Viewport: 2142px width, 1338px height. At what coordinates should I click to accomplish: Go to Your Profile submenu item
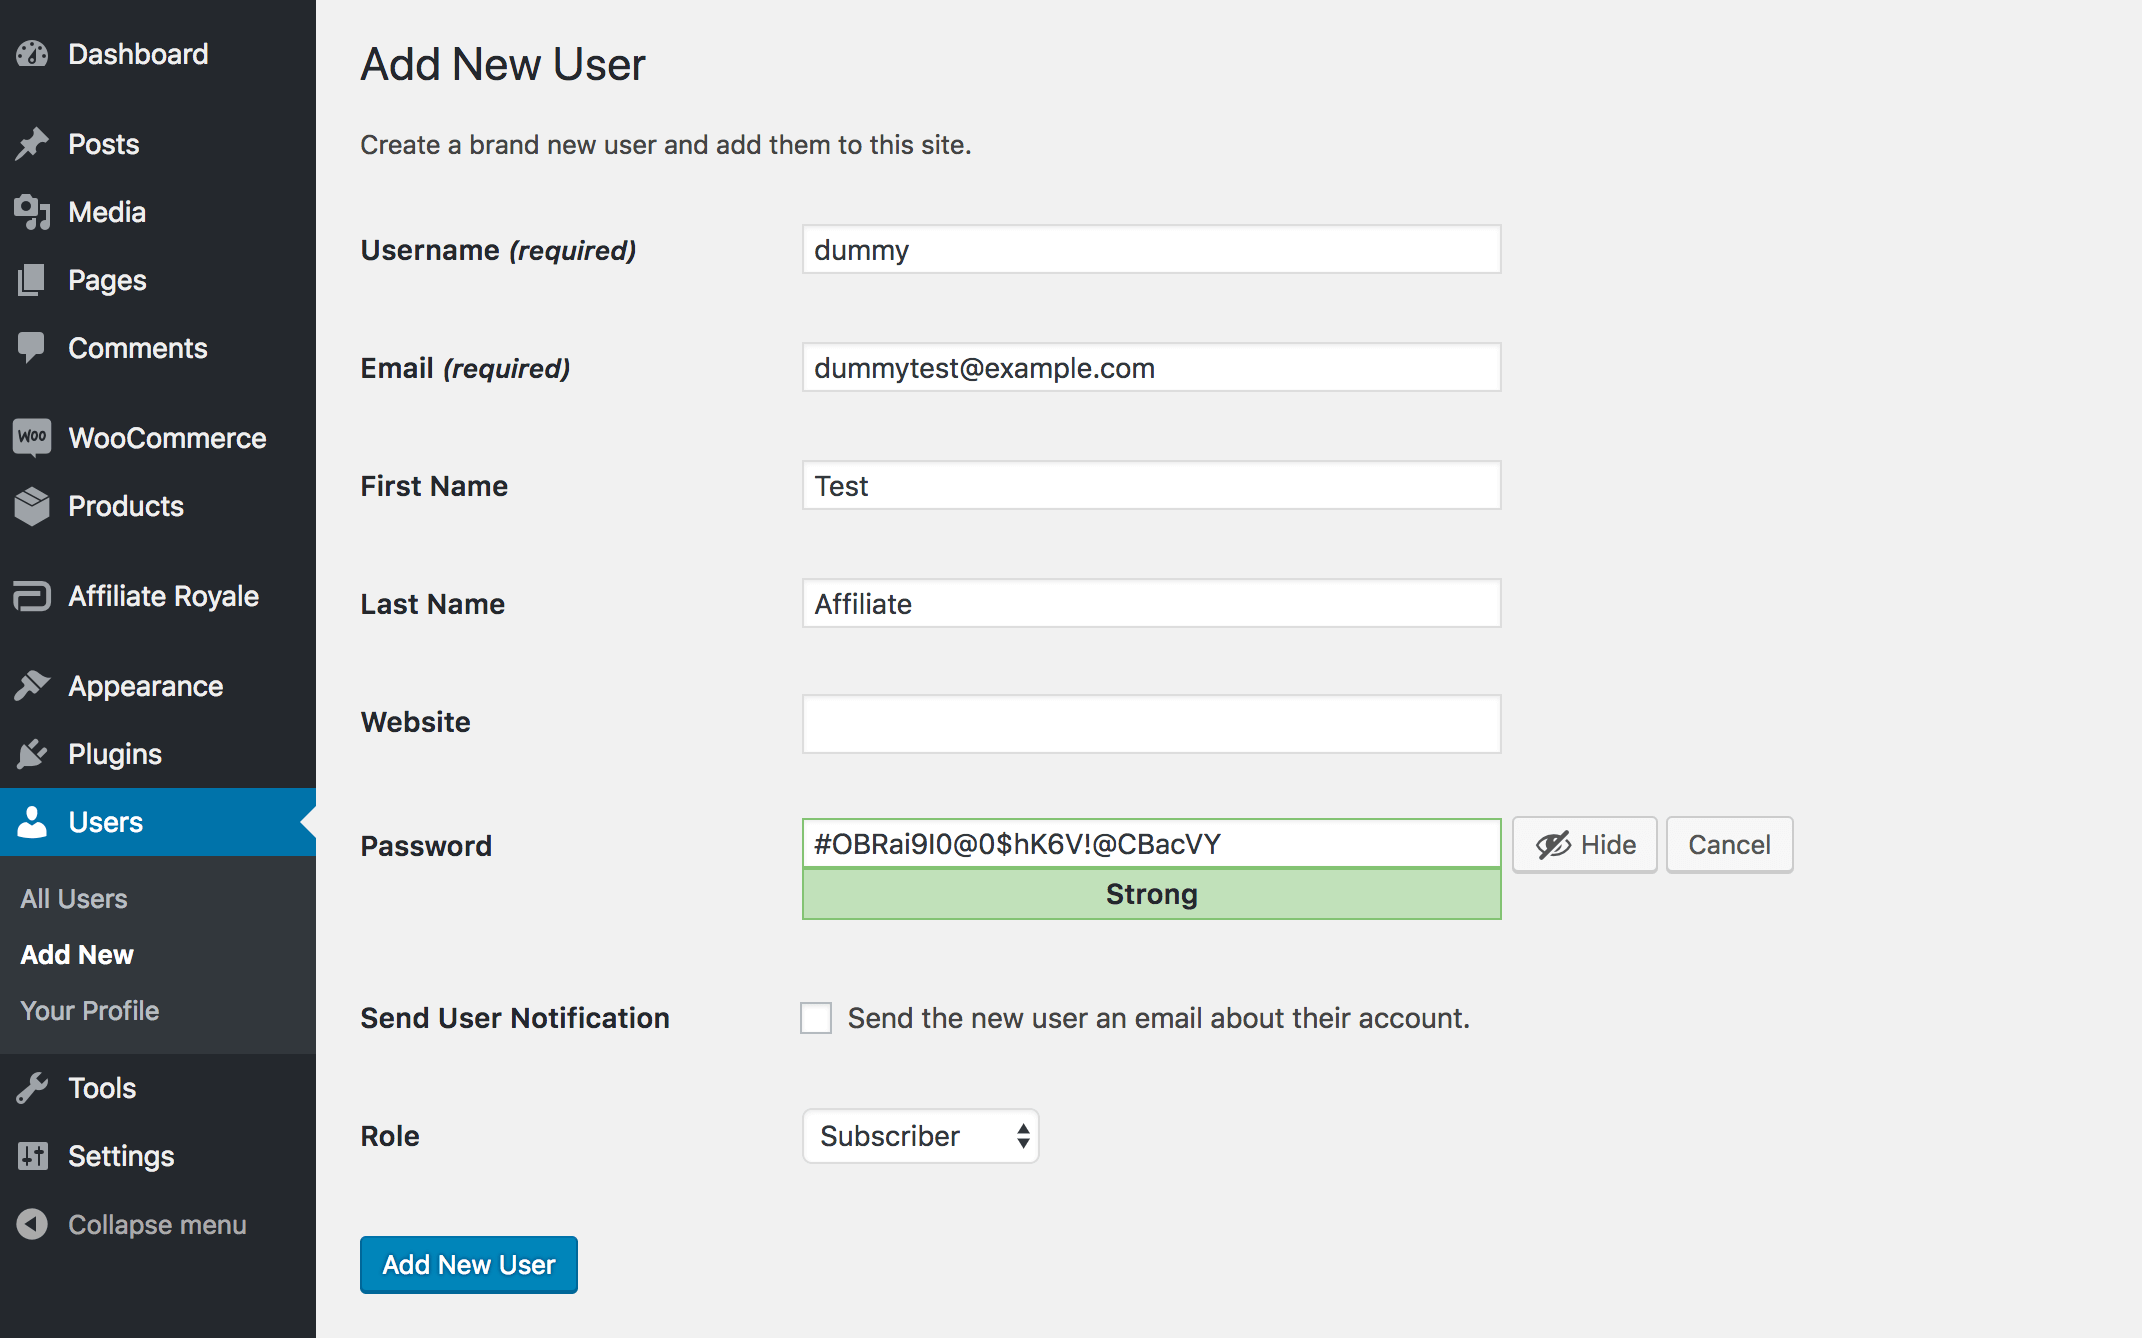point(90,1011)
